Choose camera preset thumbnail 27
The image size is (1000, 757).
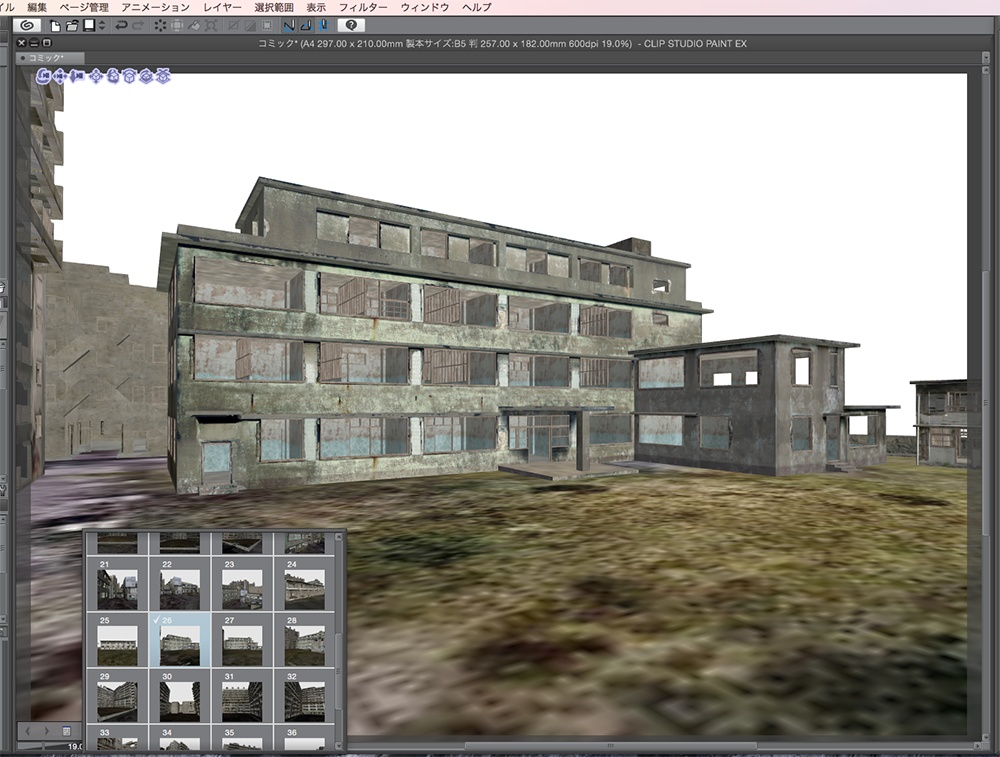click(242, 640)
